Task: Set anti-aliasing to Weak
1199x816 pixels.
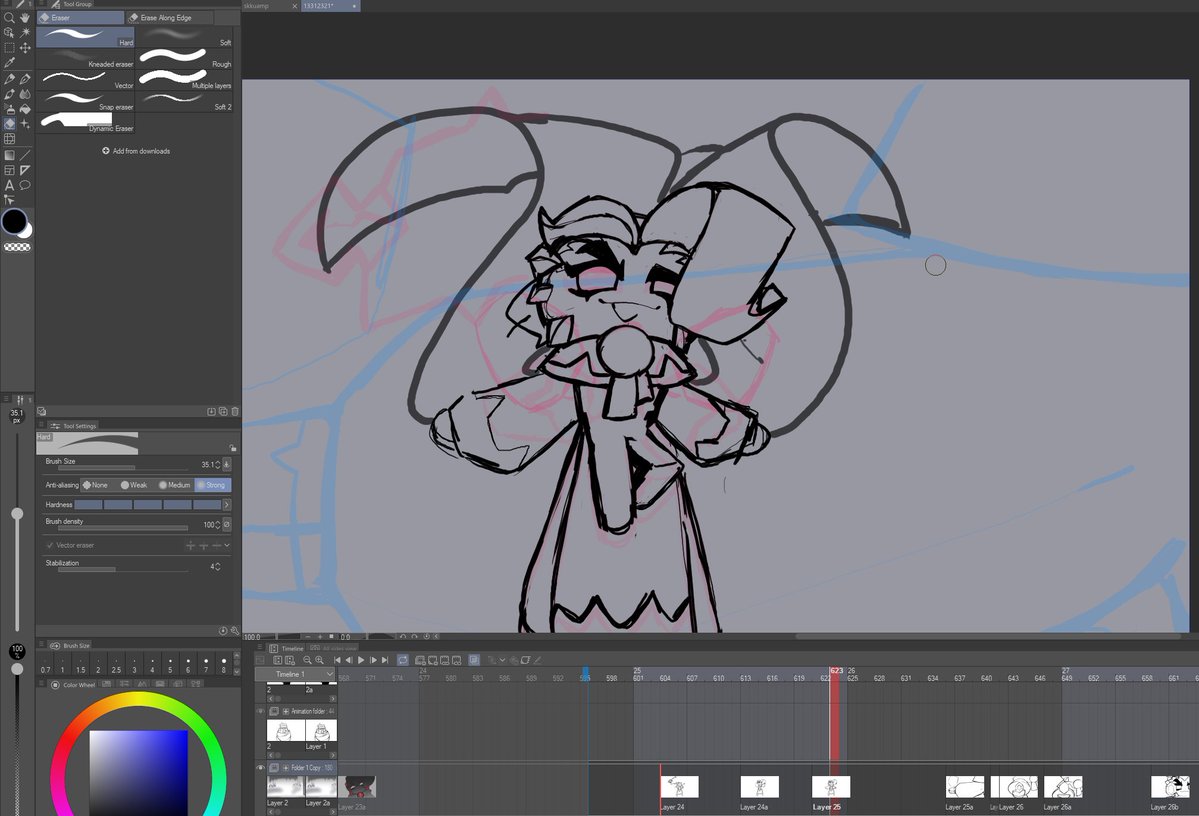Action: tap(134, 485)
